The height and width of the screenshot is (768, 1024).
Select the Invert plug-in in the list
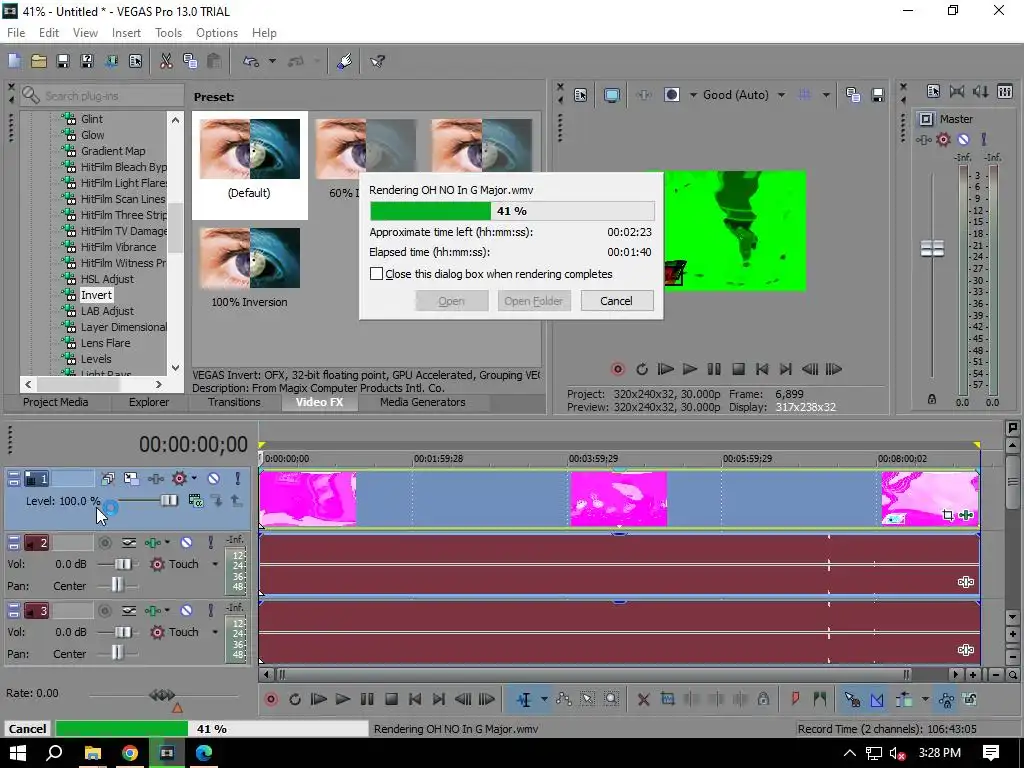point(96,295)
